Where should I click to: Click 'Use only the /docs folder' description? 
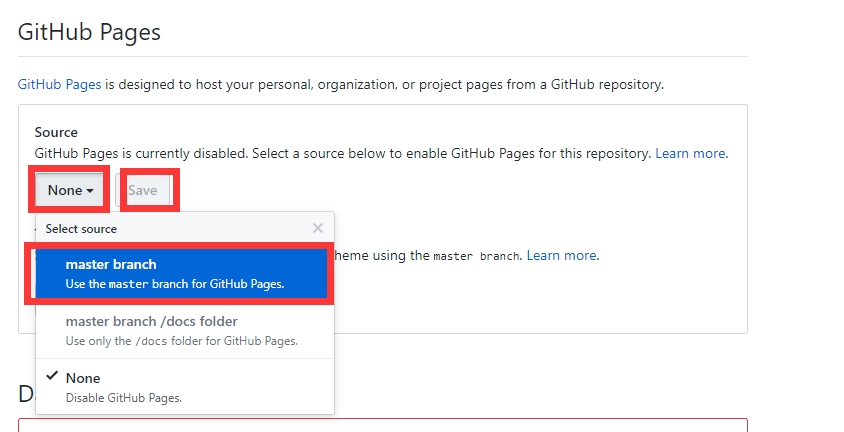[x=182, y=341]
